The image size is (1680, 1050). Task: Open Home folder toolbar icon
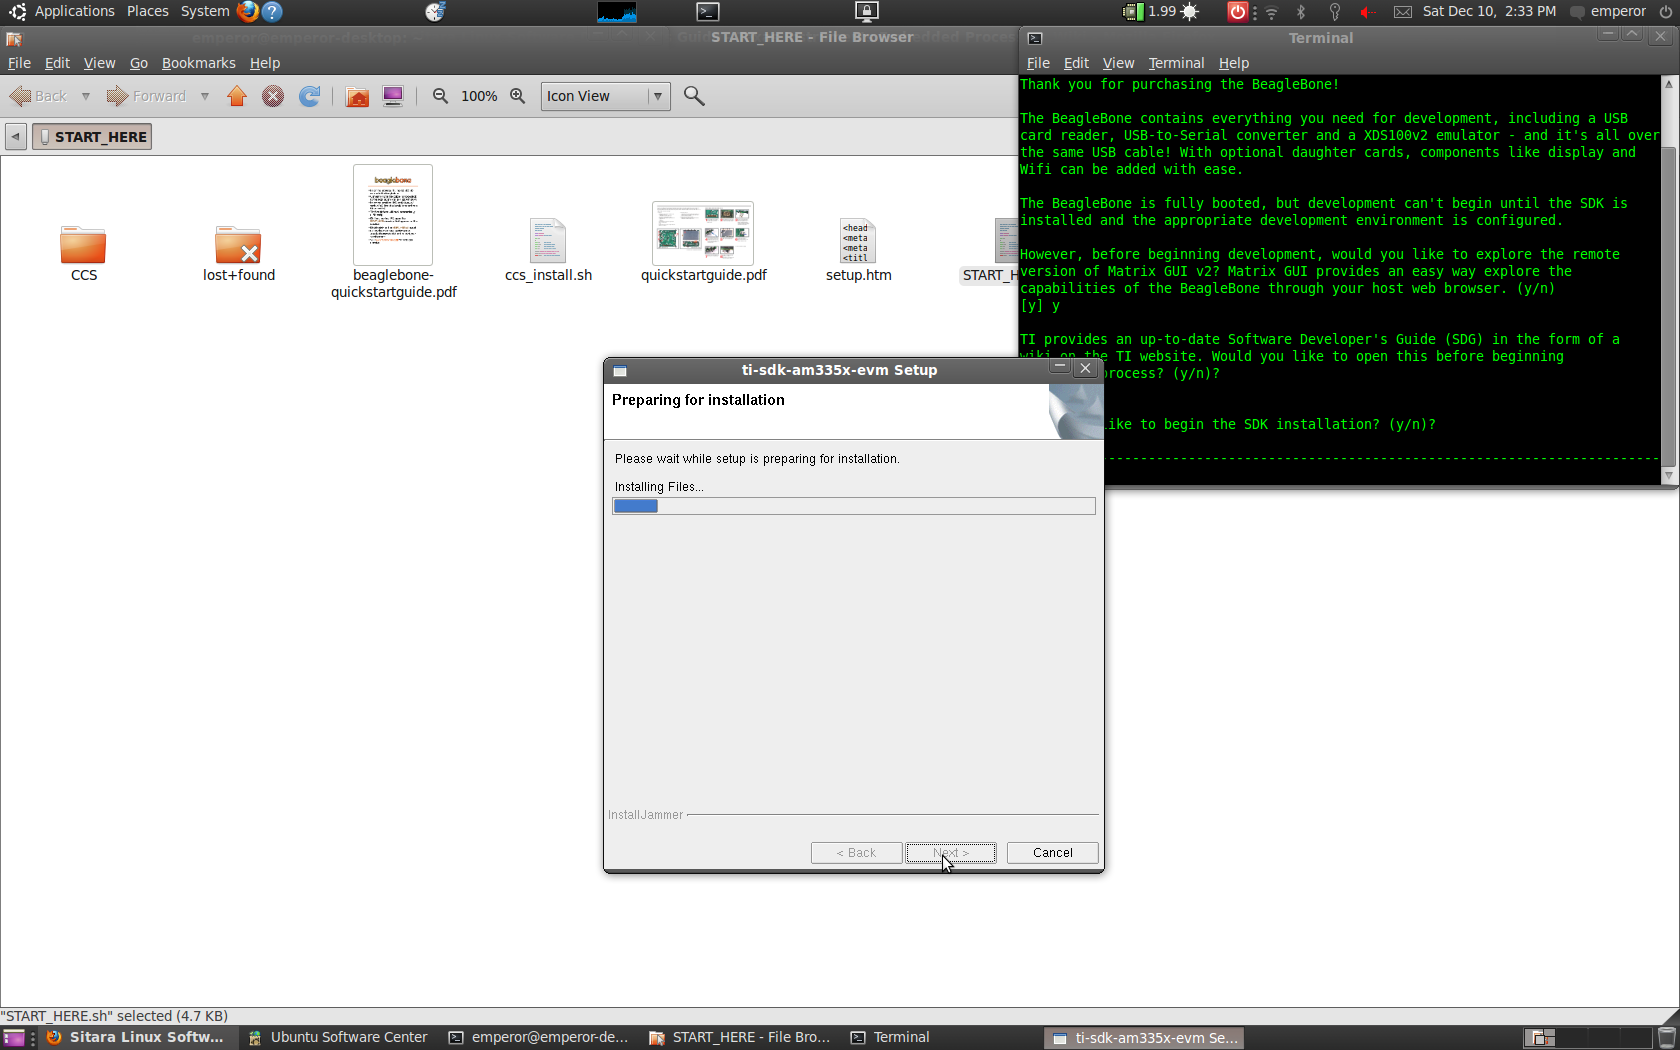(357, 96)
